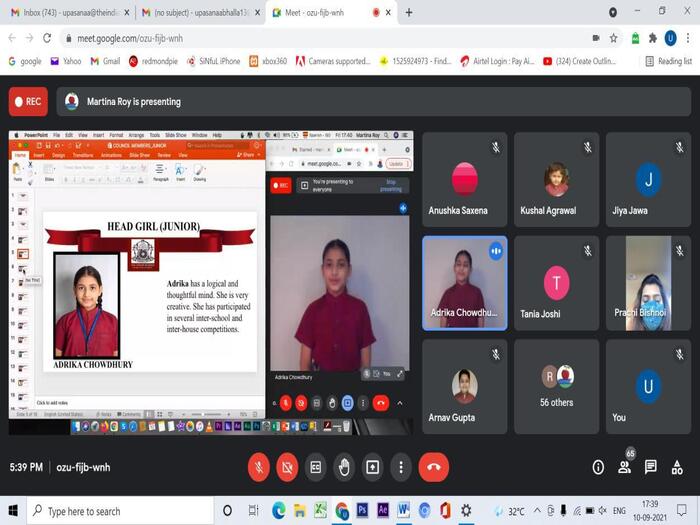Open the google bookmark
Viewport: 700px width, 525px height.
pyautogui.click(x=25, y=61)
